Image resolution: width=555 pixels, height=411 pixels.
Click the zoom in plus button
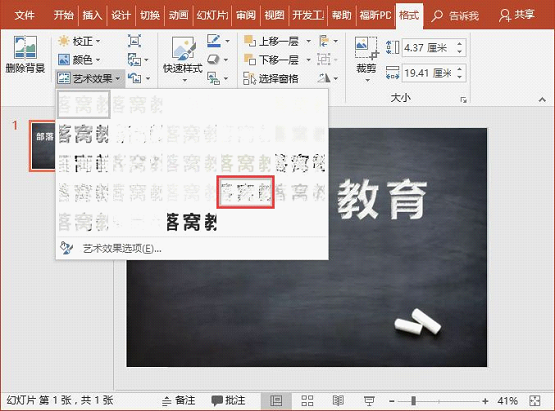(485, 401)
